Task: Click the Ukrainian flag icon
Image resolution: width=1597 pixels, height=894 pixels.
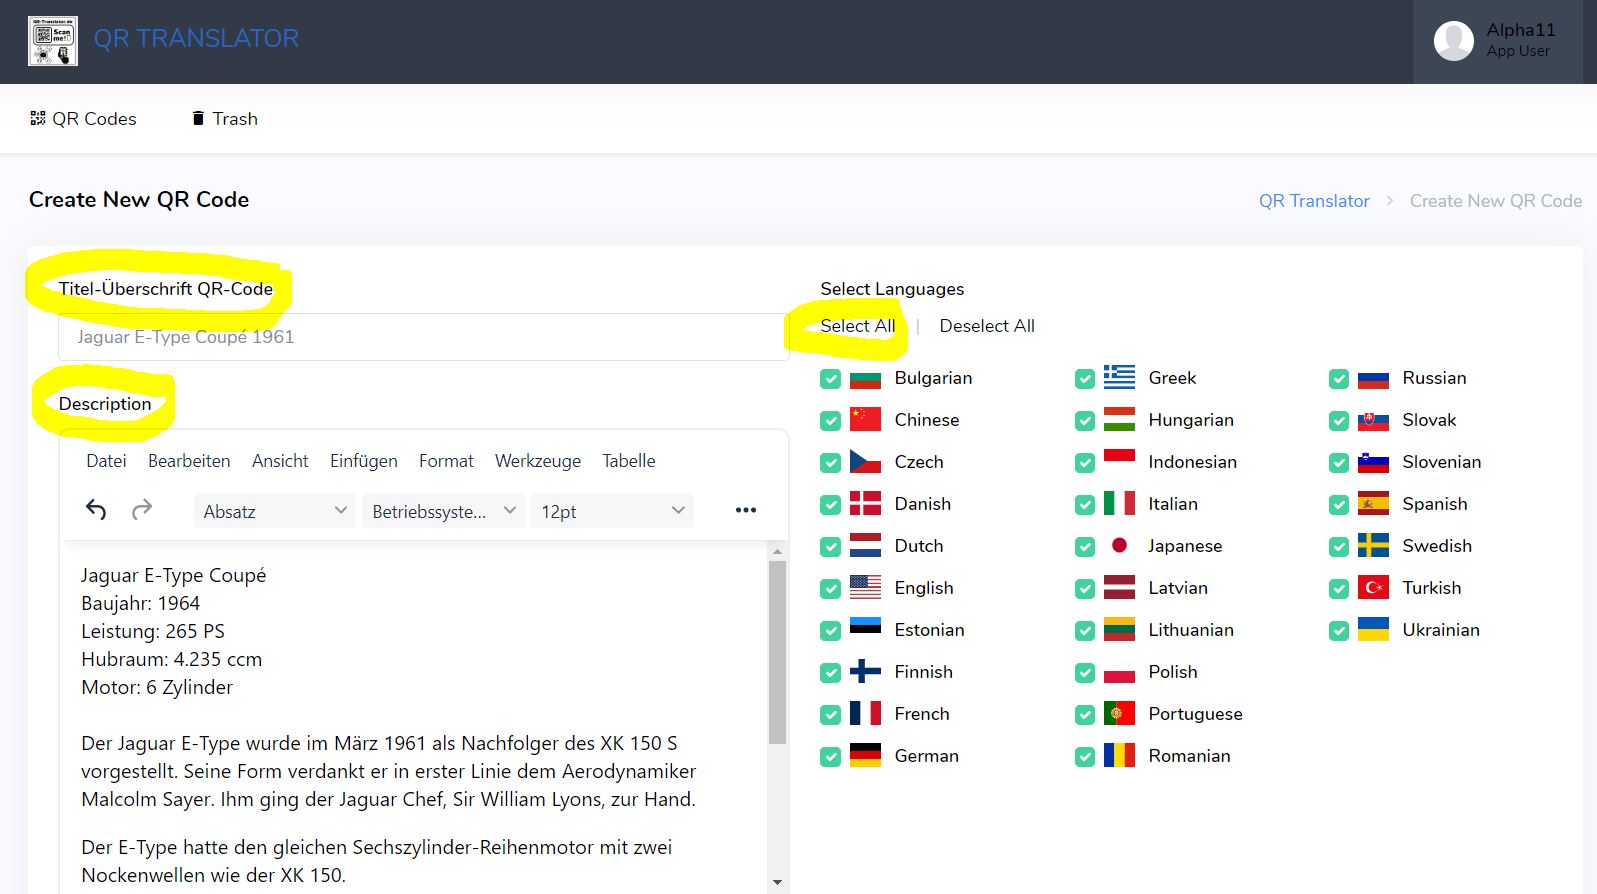Action: (x=1373, y=630)
